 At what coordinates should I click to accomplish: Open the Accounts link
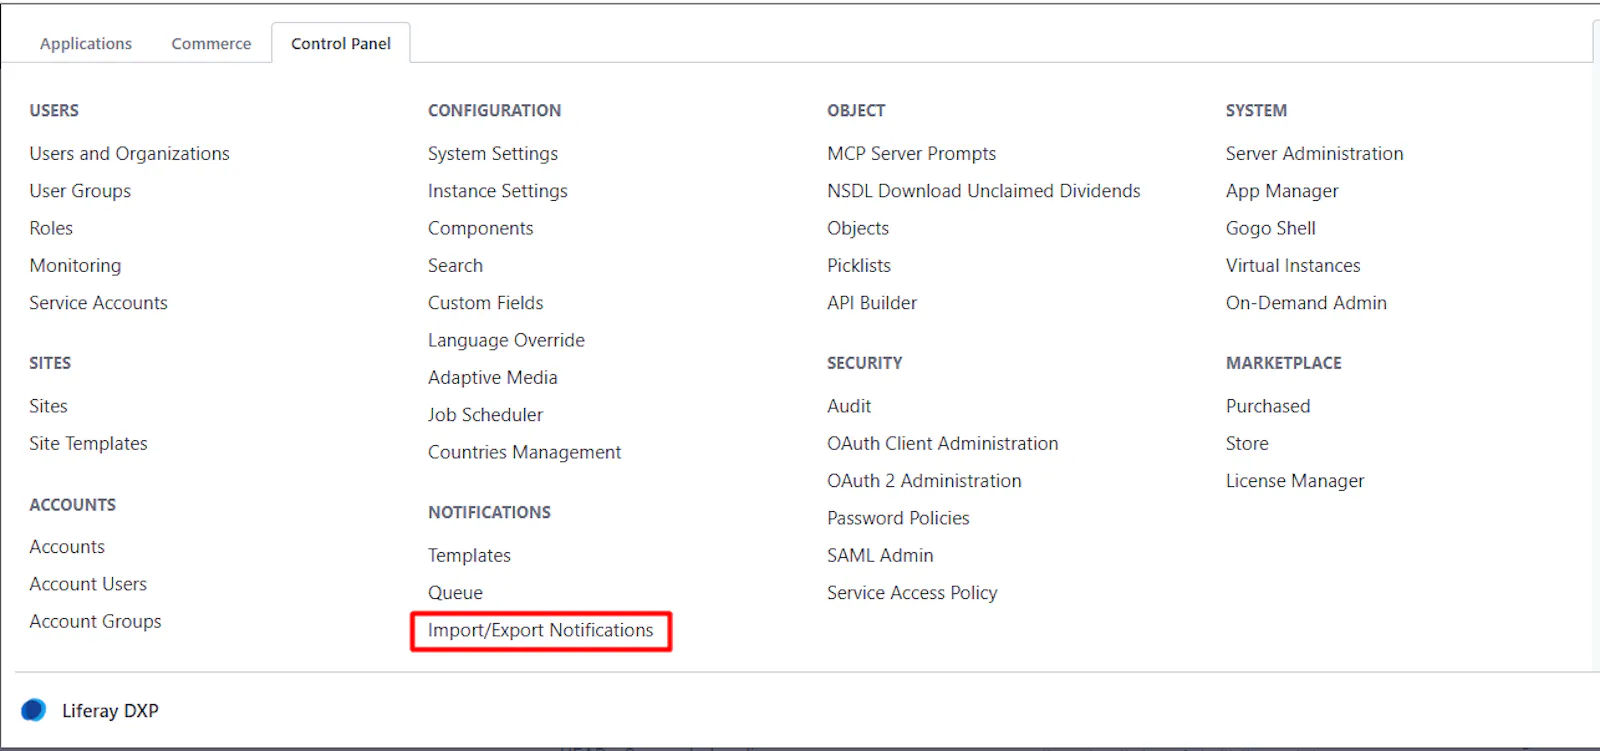tap(67, 547)
